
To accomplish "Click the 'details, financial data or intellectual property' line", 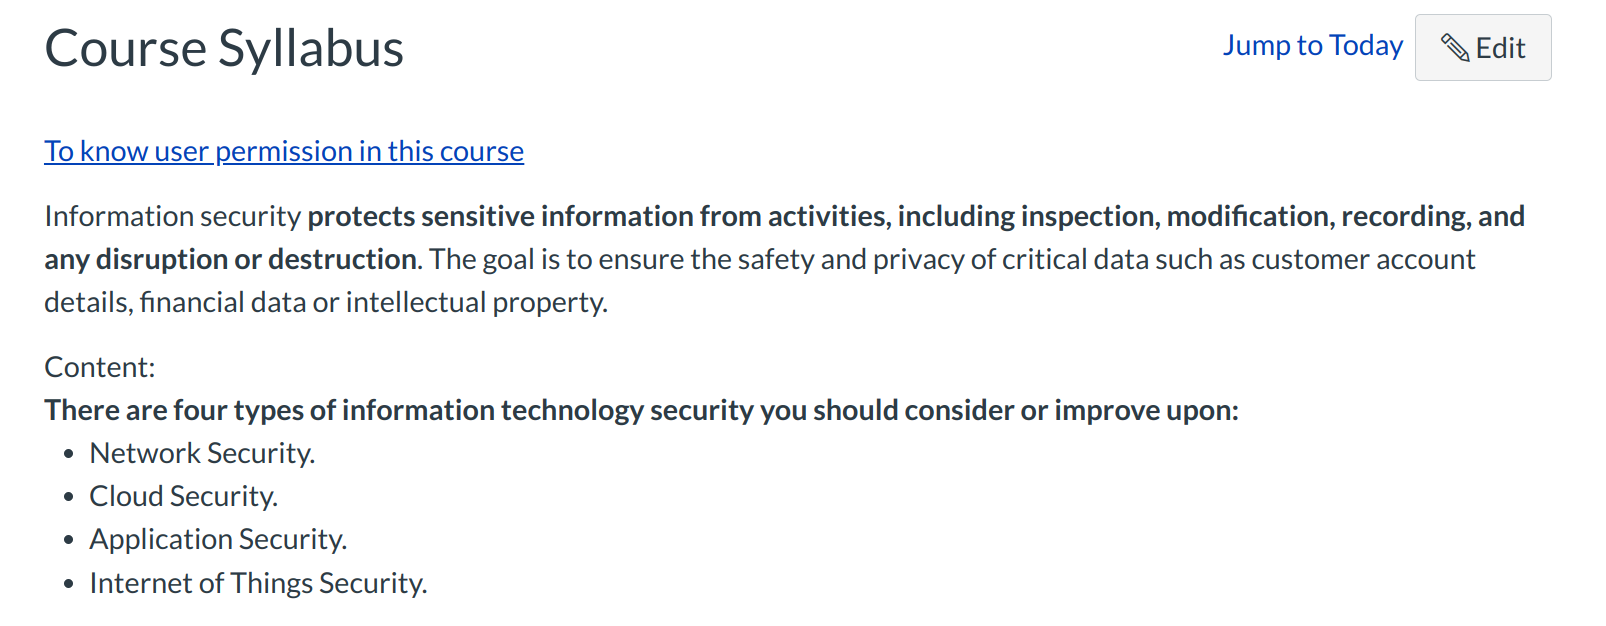I will click(326, 302).
